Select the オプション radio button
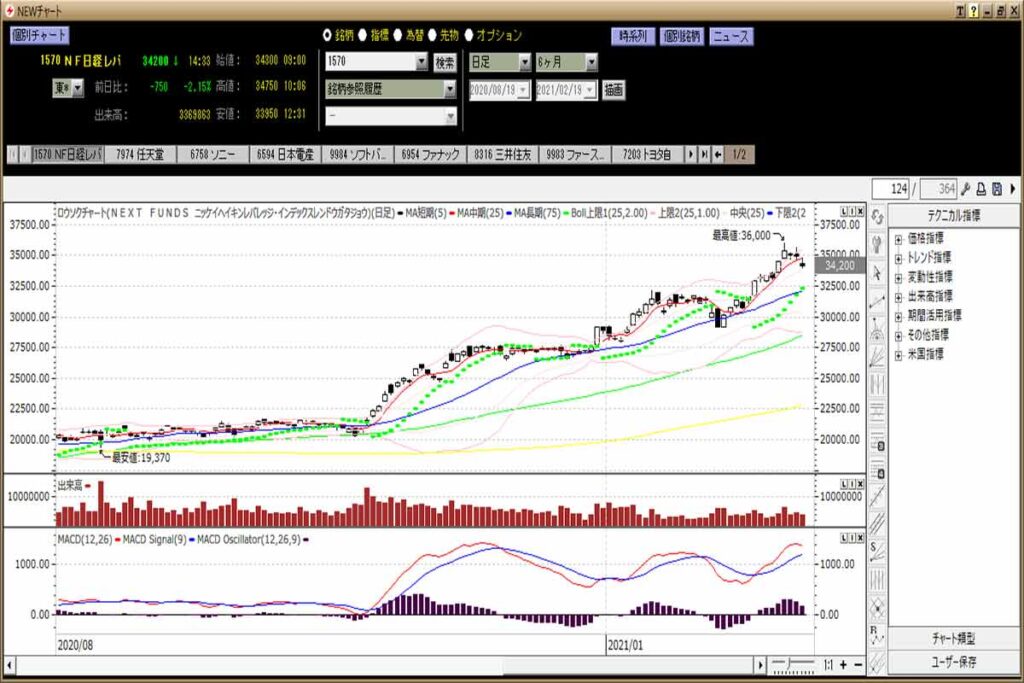 tap(468, 35)
